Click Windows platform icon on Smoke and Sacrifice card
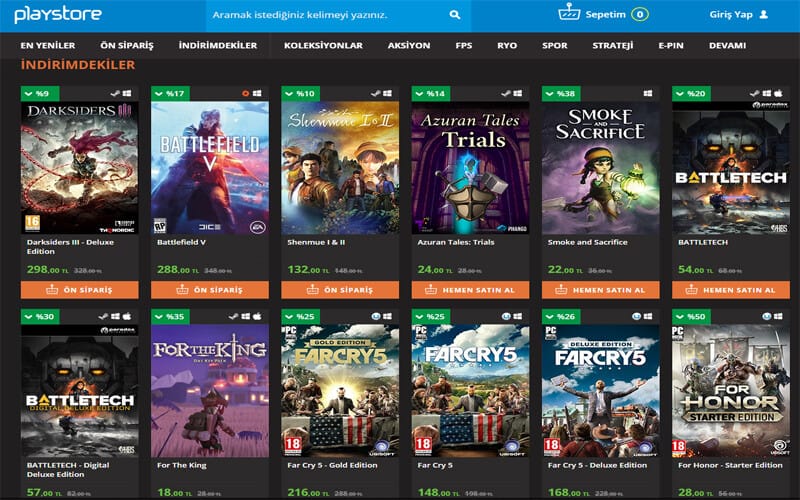 pyautogui.click(x=648, y=93)
